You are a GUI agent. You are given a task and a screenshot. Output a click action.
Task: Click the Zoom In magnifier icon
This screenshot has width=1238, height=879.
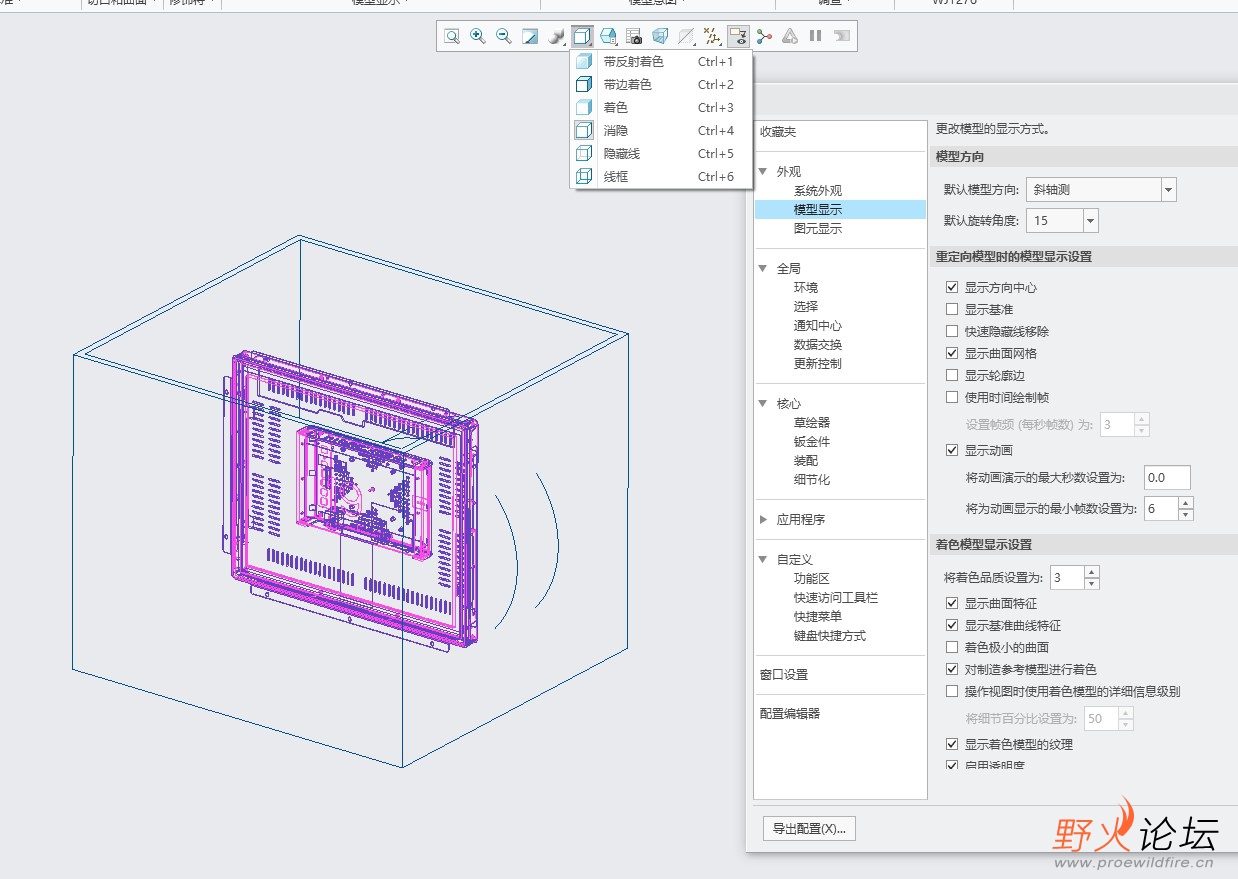tap(478, 37)
